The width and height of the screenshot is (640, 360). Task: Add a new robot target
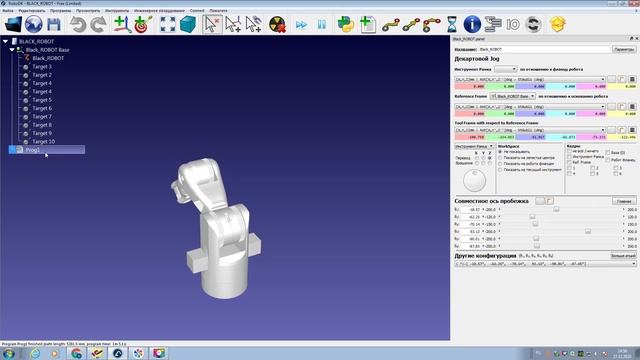click(143, 24)
